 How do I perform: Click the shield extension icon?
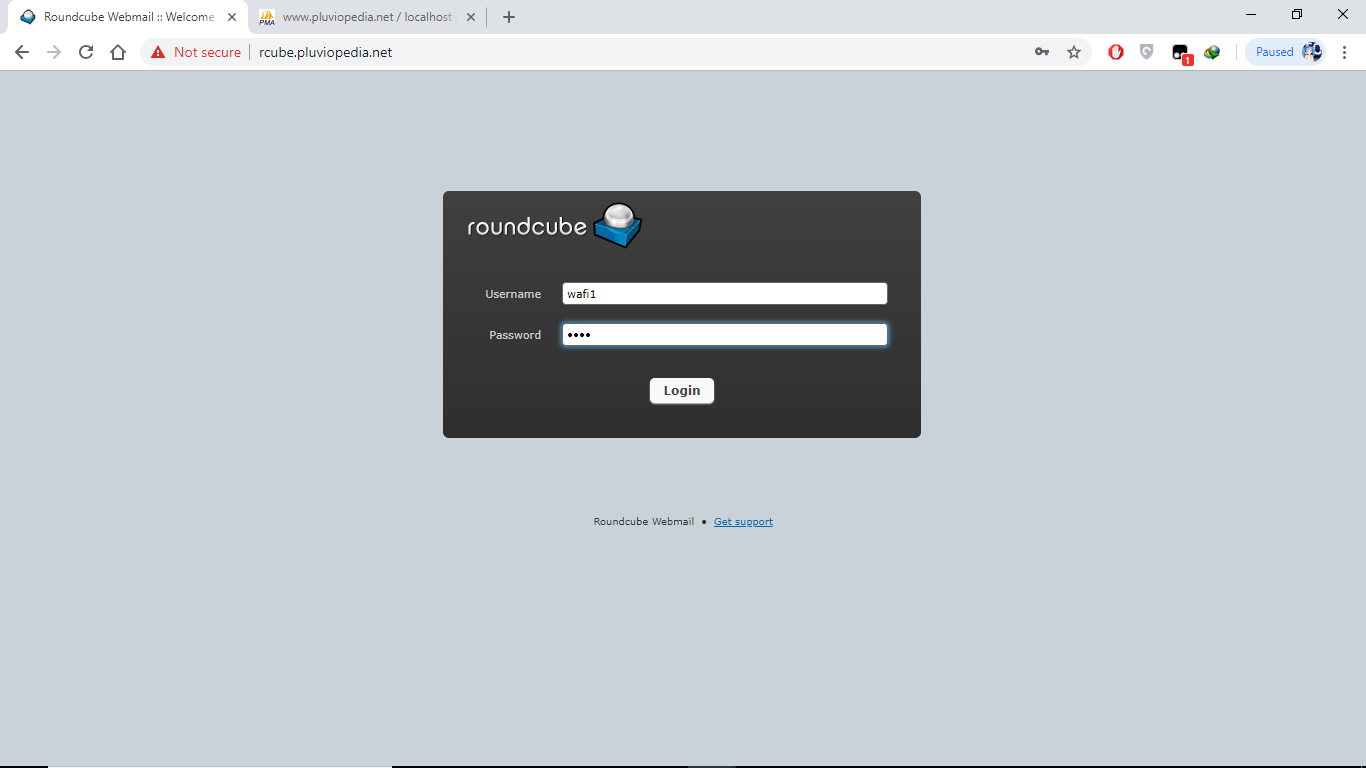[1146, 51]
